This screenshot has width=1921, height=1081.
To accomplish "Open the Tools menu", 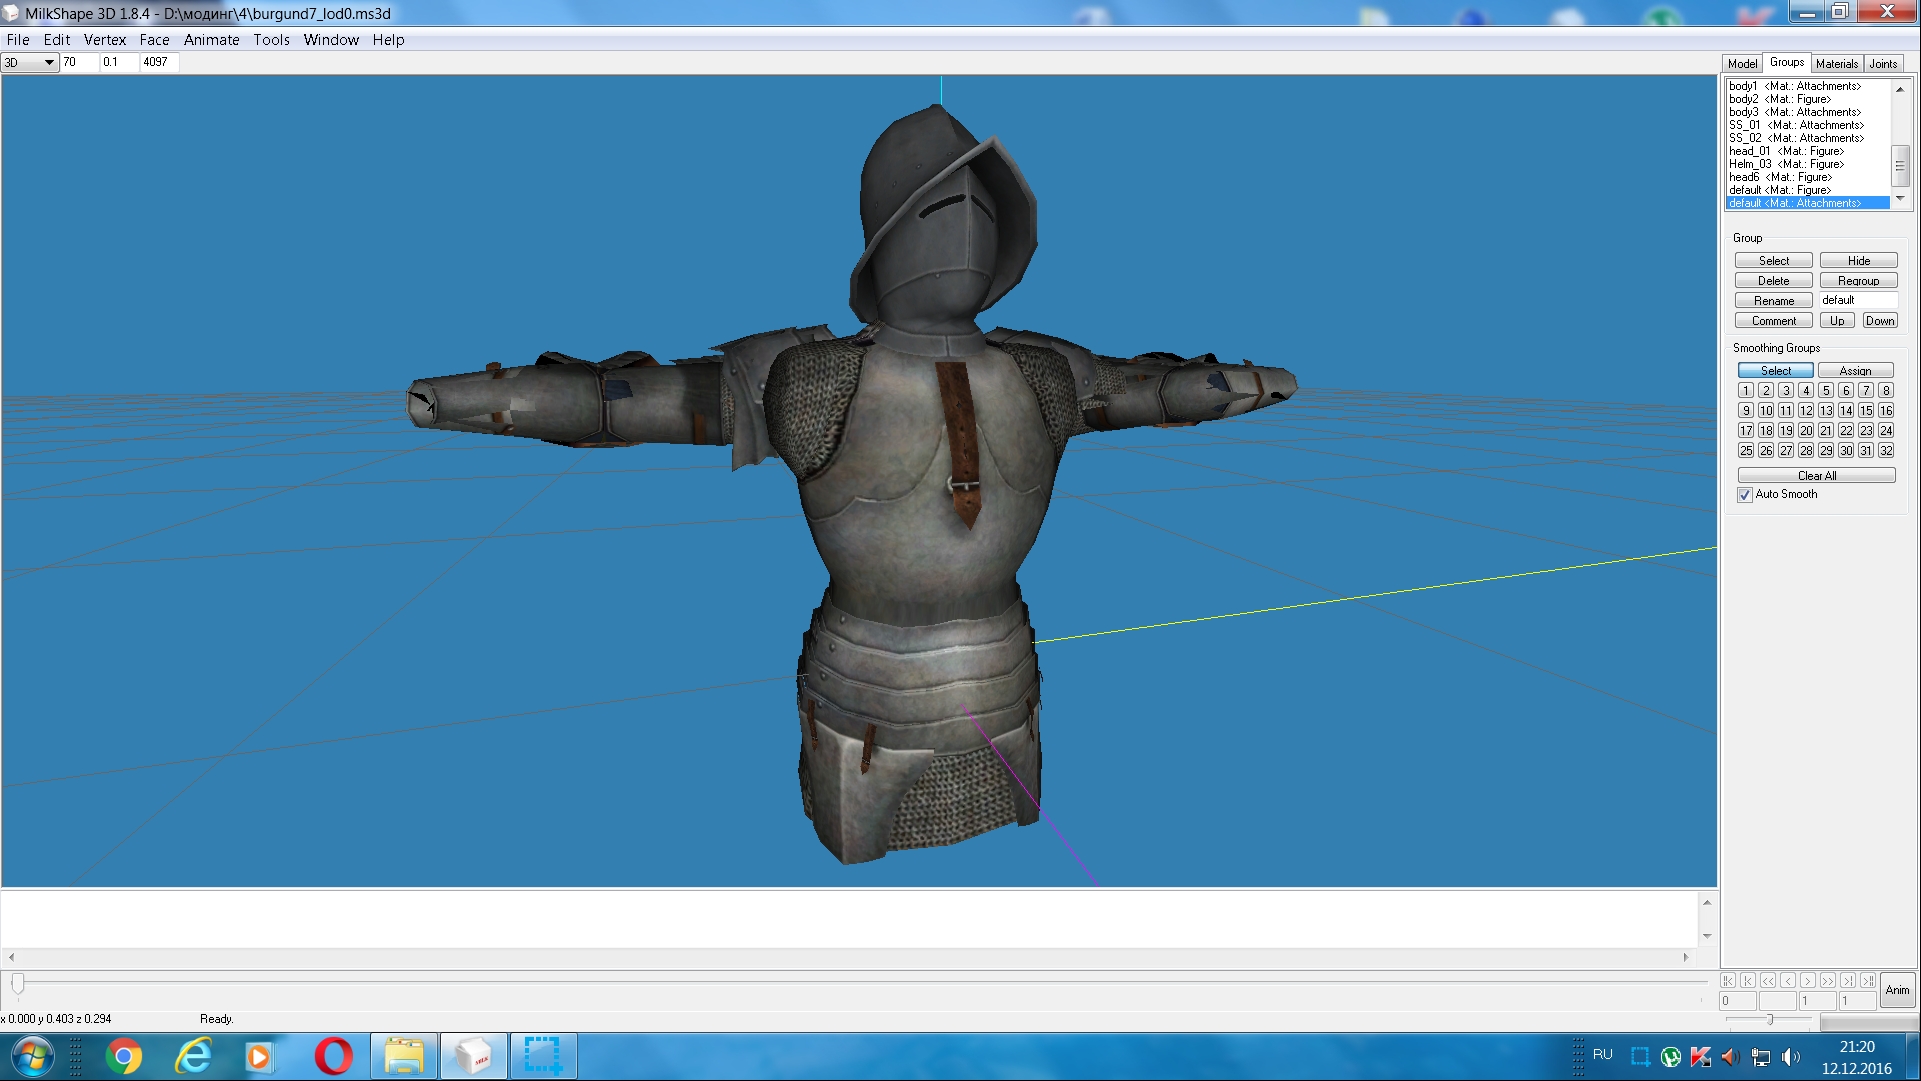I will click(271, 40).
